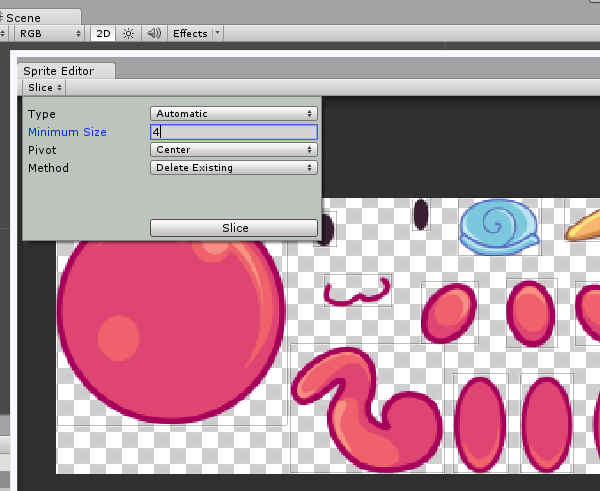Open the Pivot dropdown set to Center
This screenshot has height=491, width=600.
tap(234, 150)
